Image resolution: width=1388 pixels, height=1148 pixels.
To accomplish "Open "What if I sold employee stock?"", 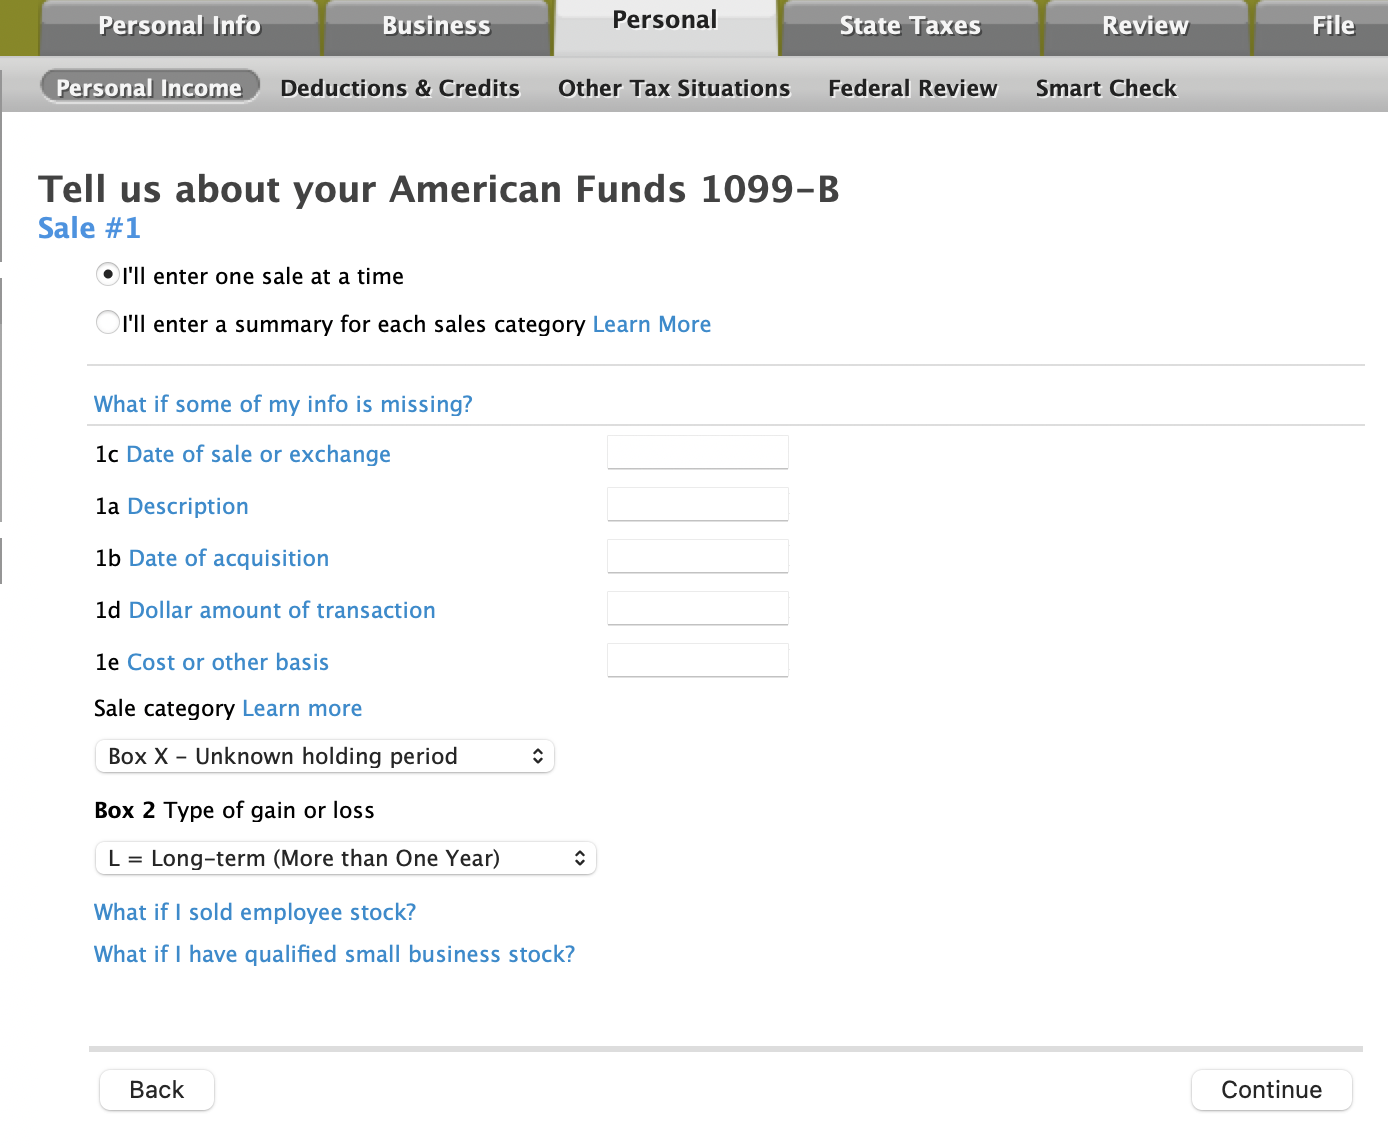I will 255,912.
